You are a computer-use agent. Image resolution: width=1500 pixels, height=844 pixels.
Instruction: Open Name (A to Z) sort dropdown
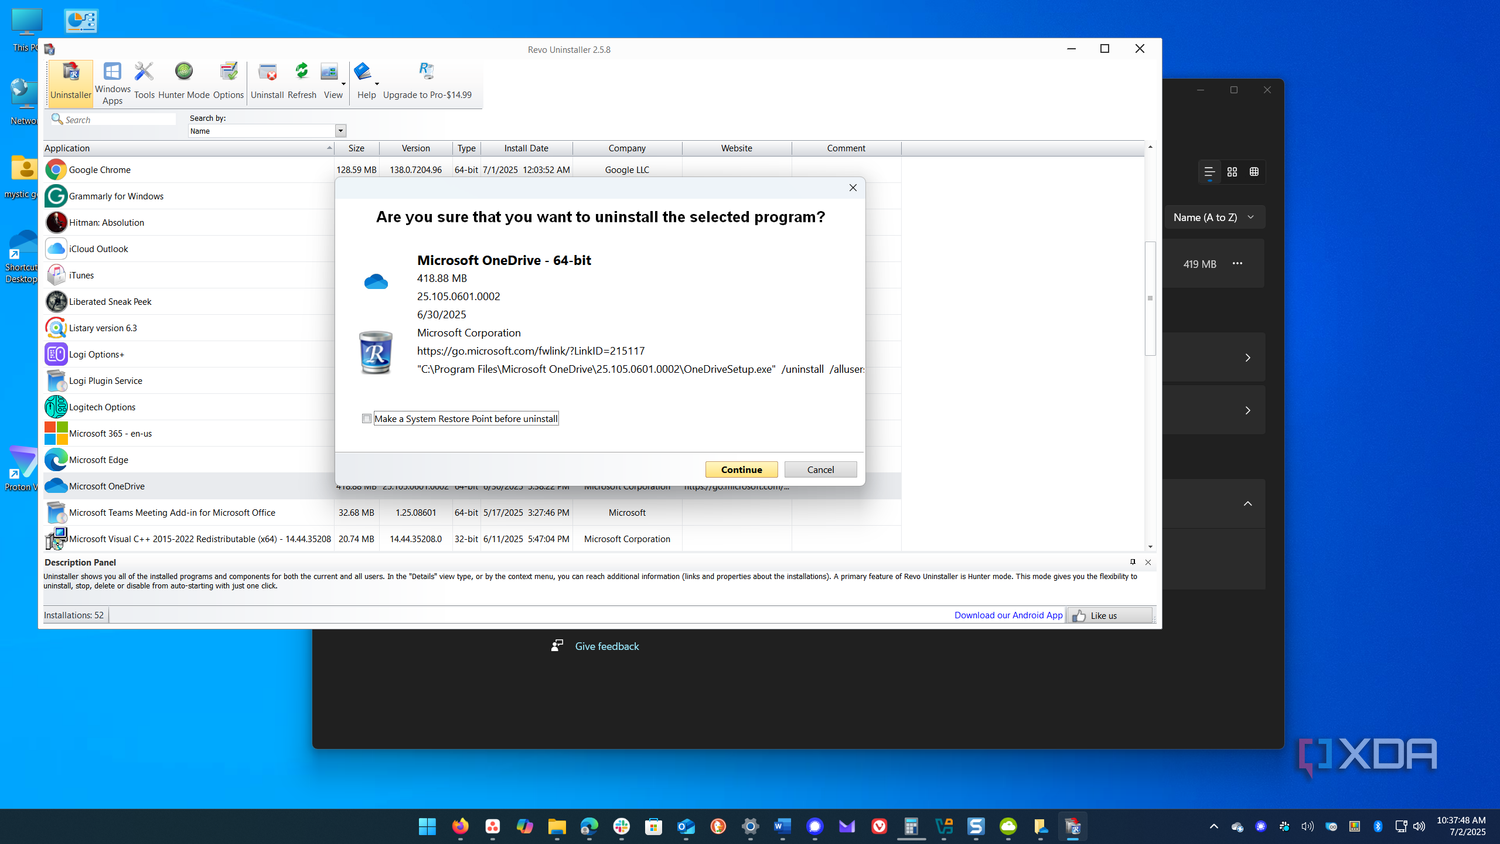click(x=1214, y=217)
